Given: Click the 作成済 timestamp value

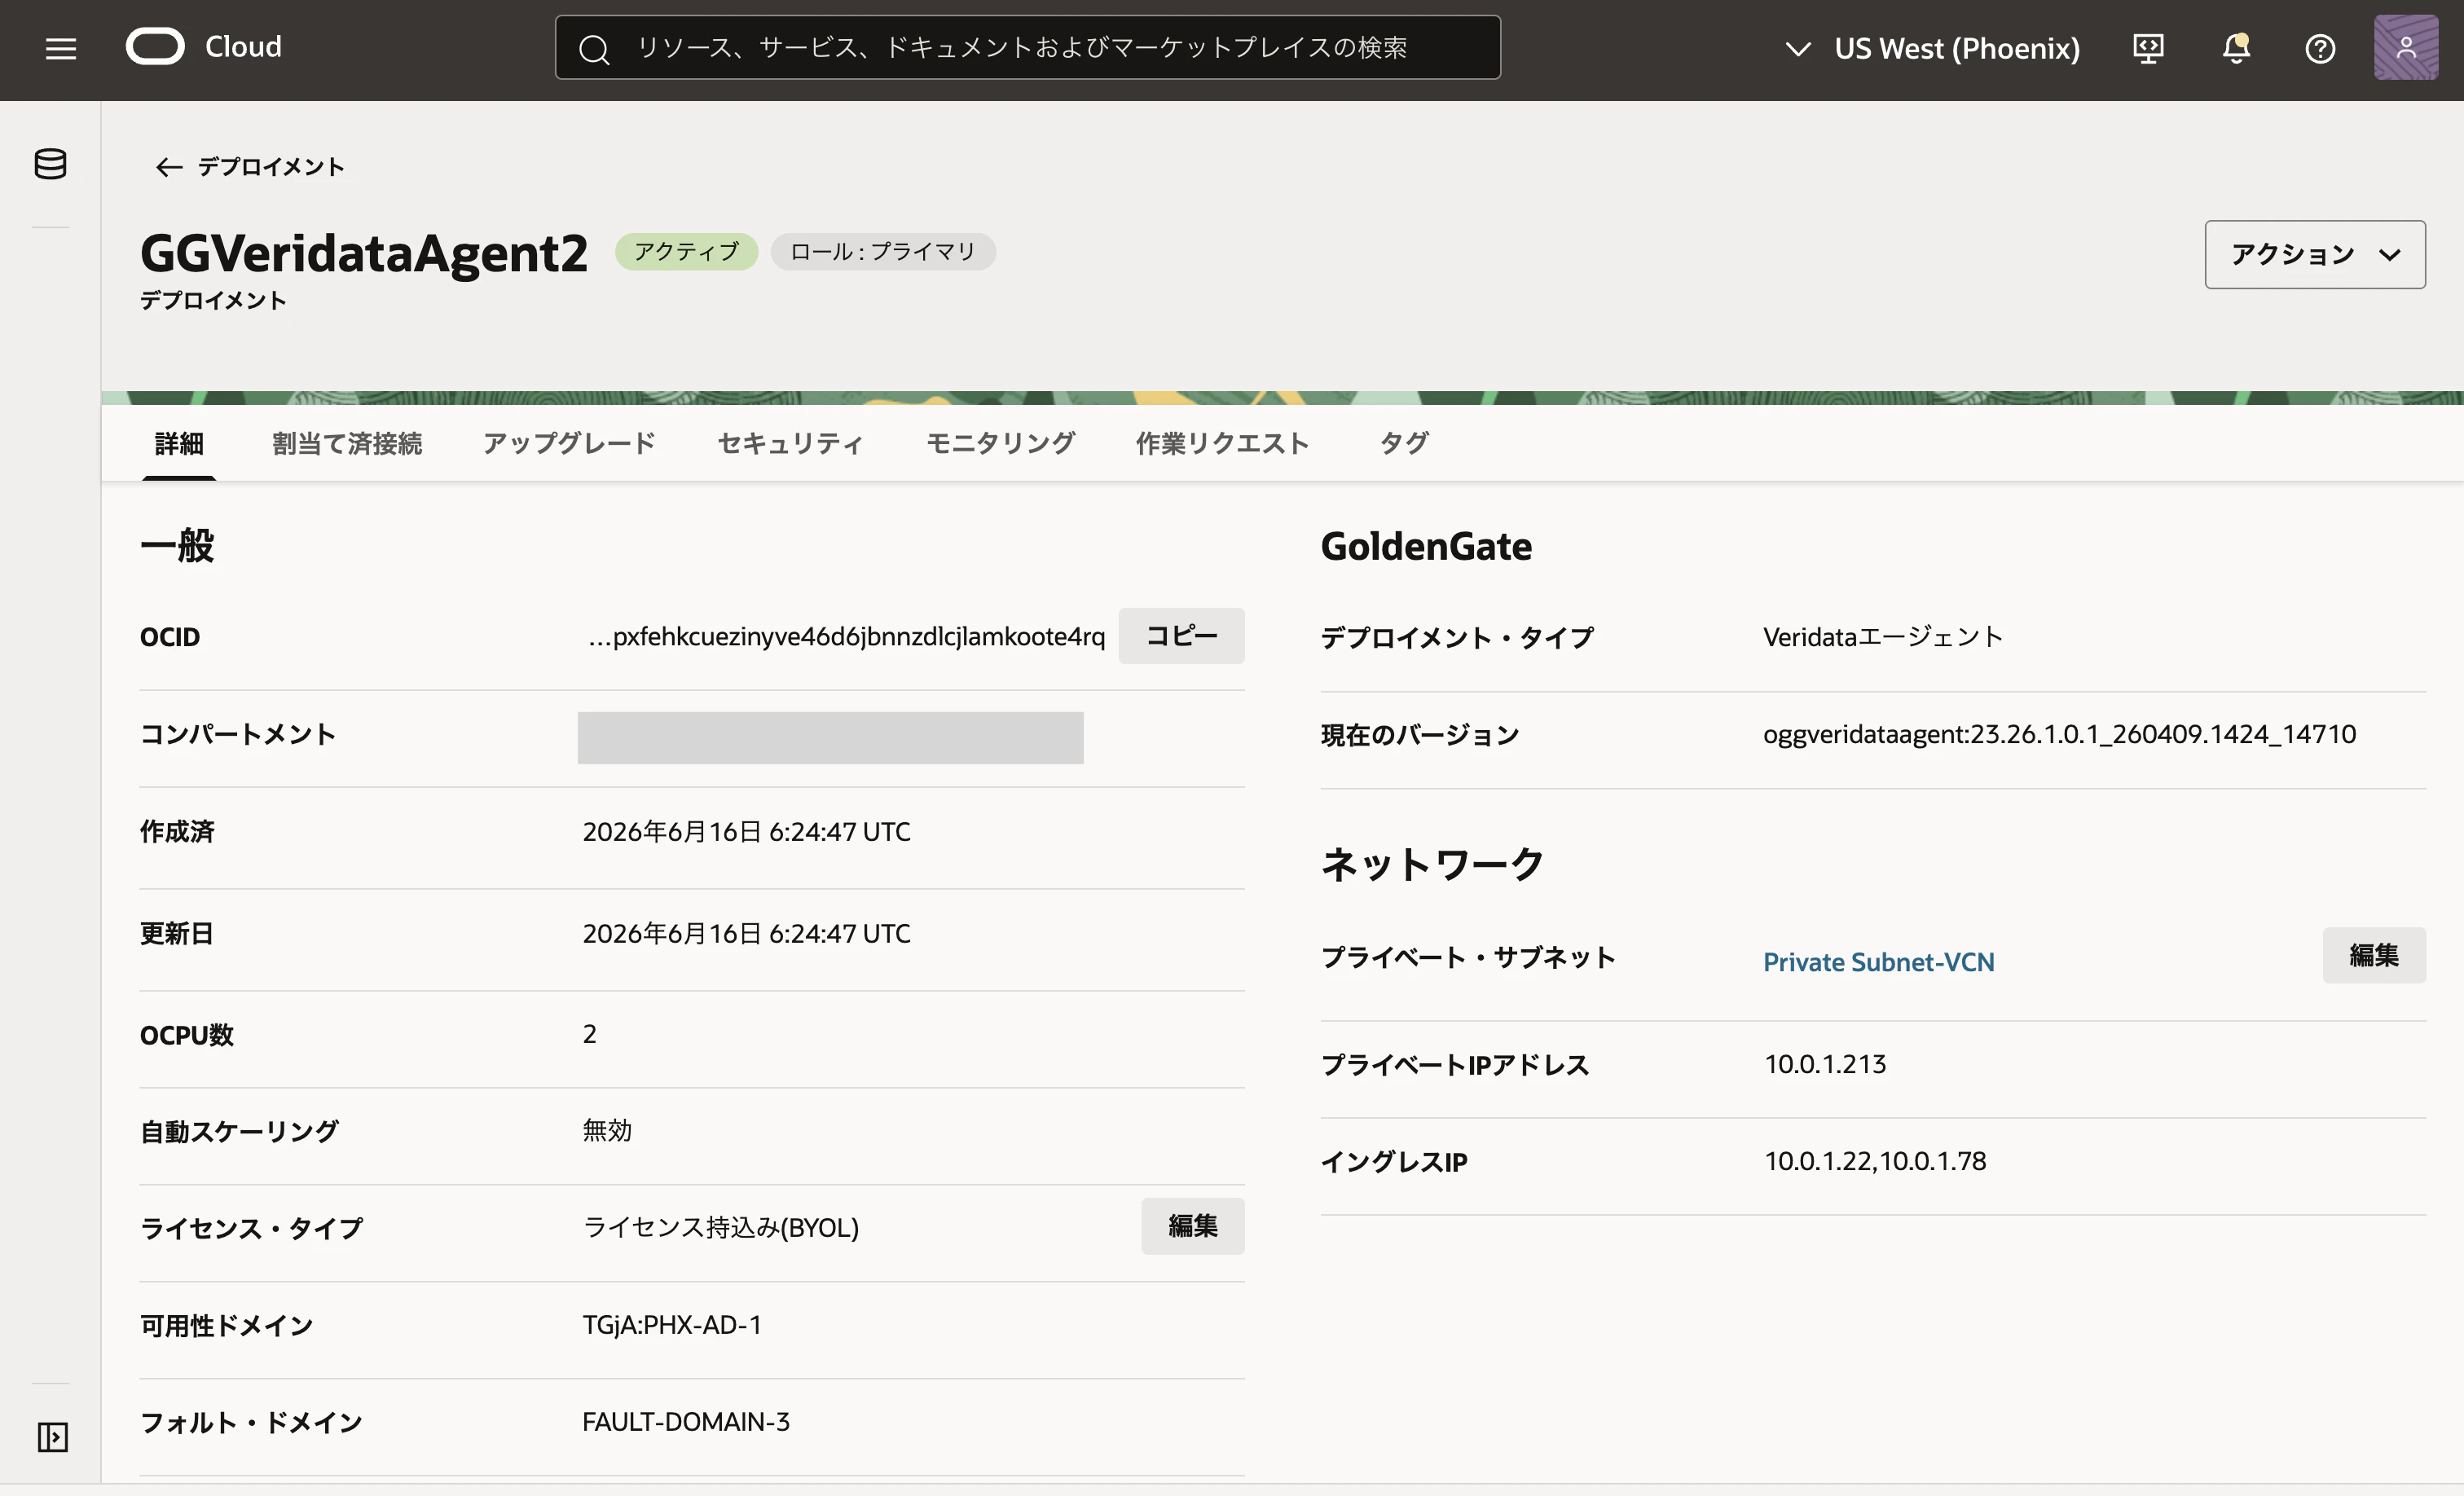Looking at the screenshot, I should 746,832.
